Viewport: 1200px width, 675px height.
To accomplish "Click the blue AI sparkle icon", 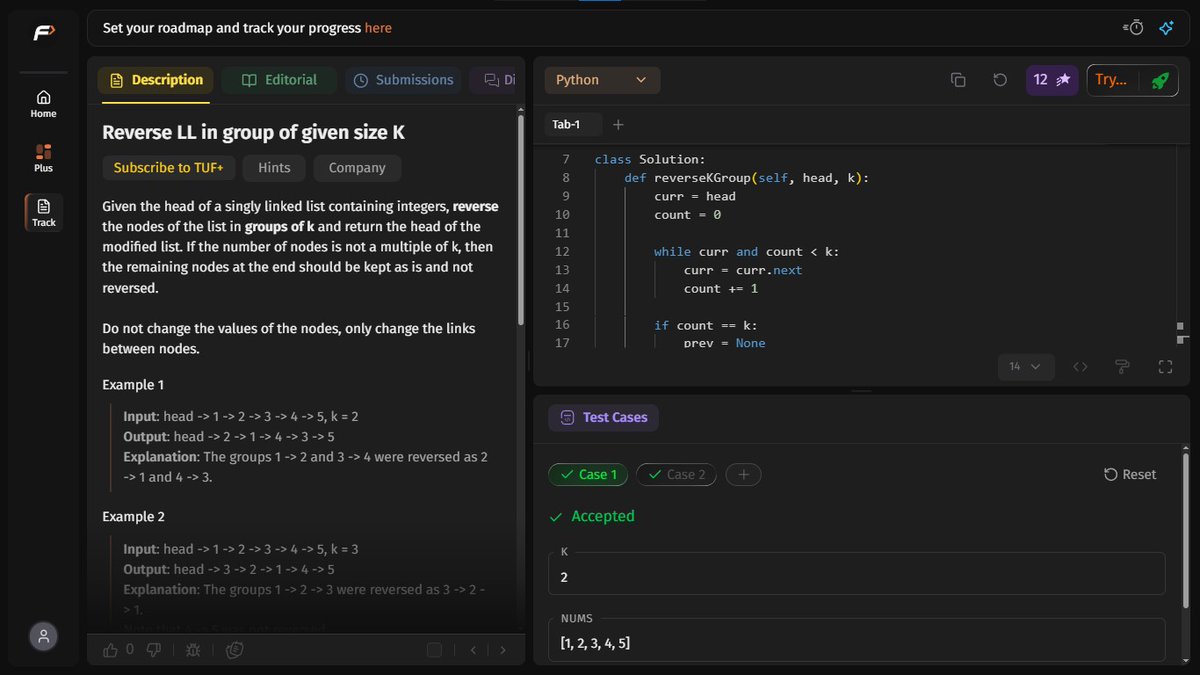I will click(1166, 28).
